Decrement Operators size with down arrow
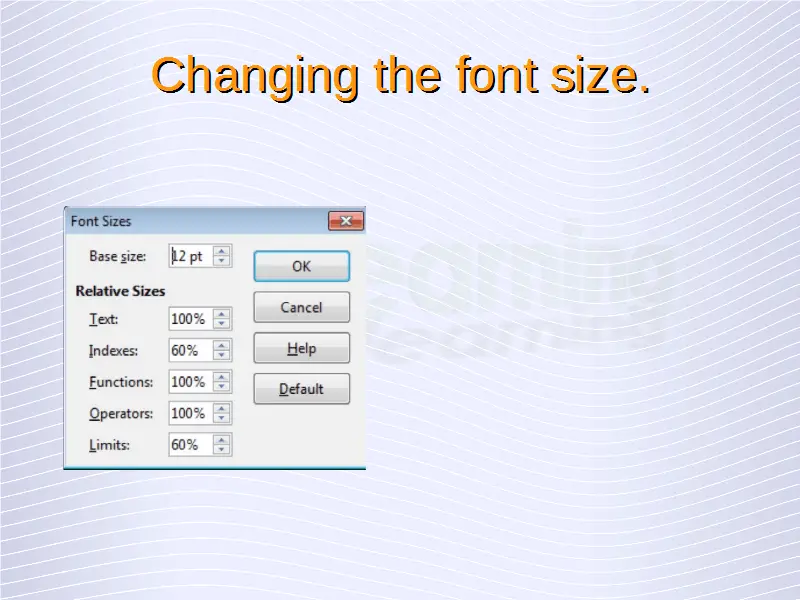This screenshot has width=800, height=600. (222, 419)
